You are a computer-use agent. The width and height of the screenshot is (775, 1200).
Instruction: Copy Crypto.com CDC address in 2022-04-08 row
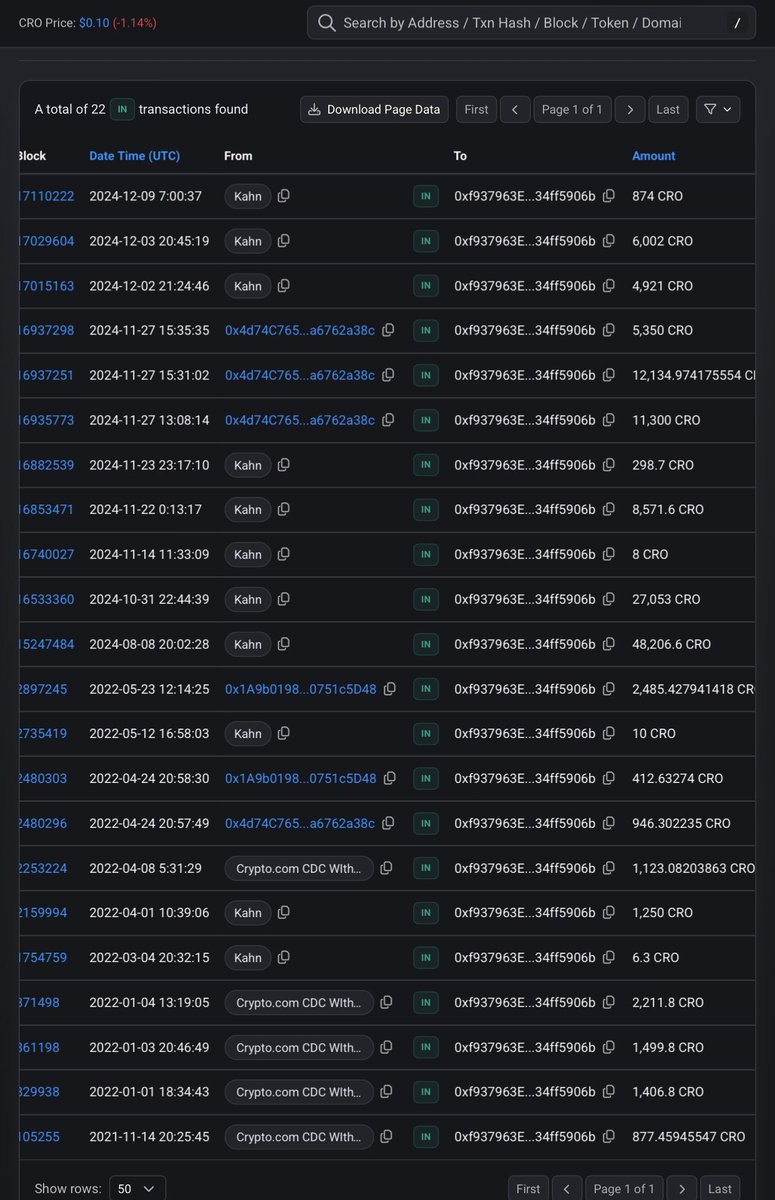(387, 868)
